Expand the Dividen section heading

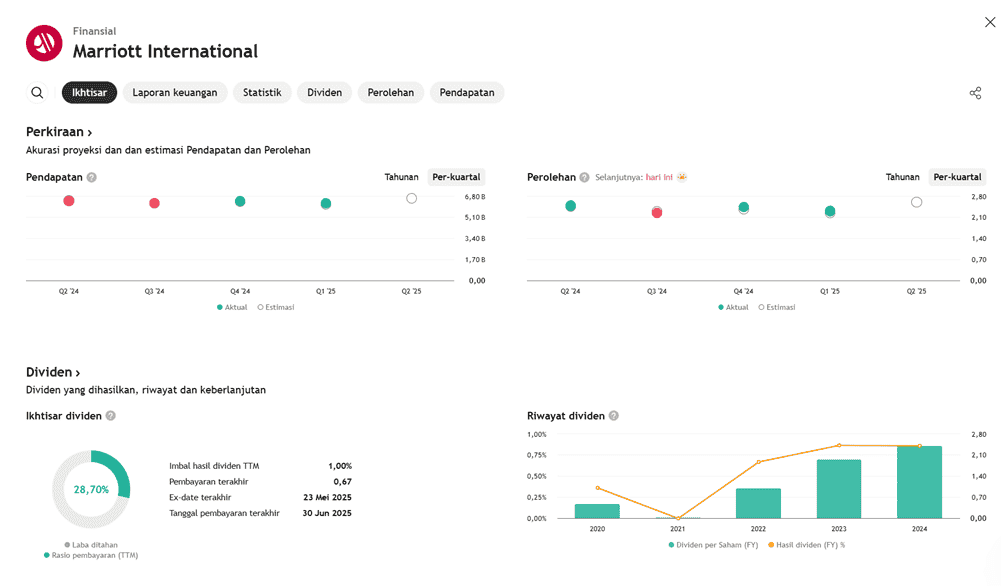point(53,372)
